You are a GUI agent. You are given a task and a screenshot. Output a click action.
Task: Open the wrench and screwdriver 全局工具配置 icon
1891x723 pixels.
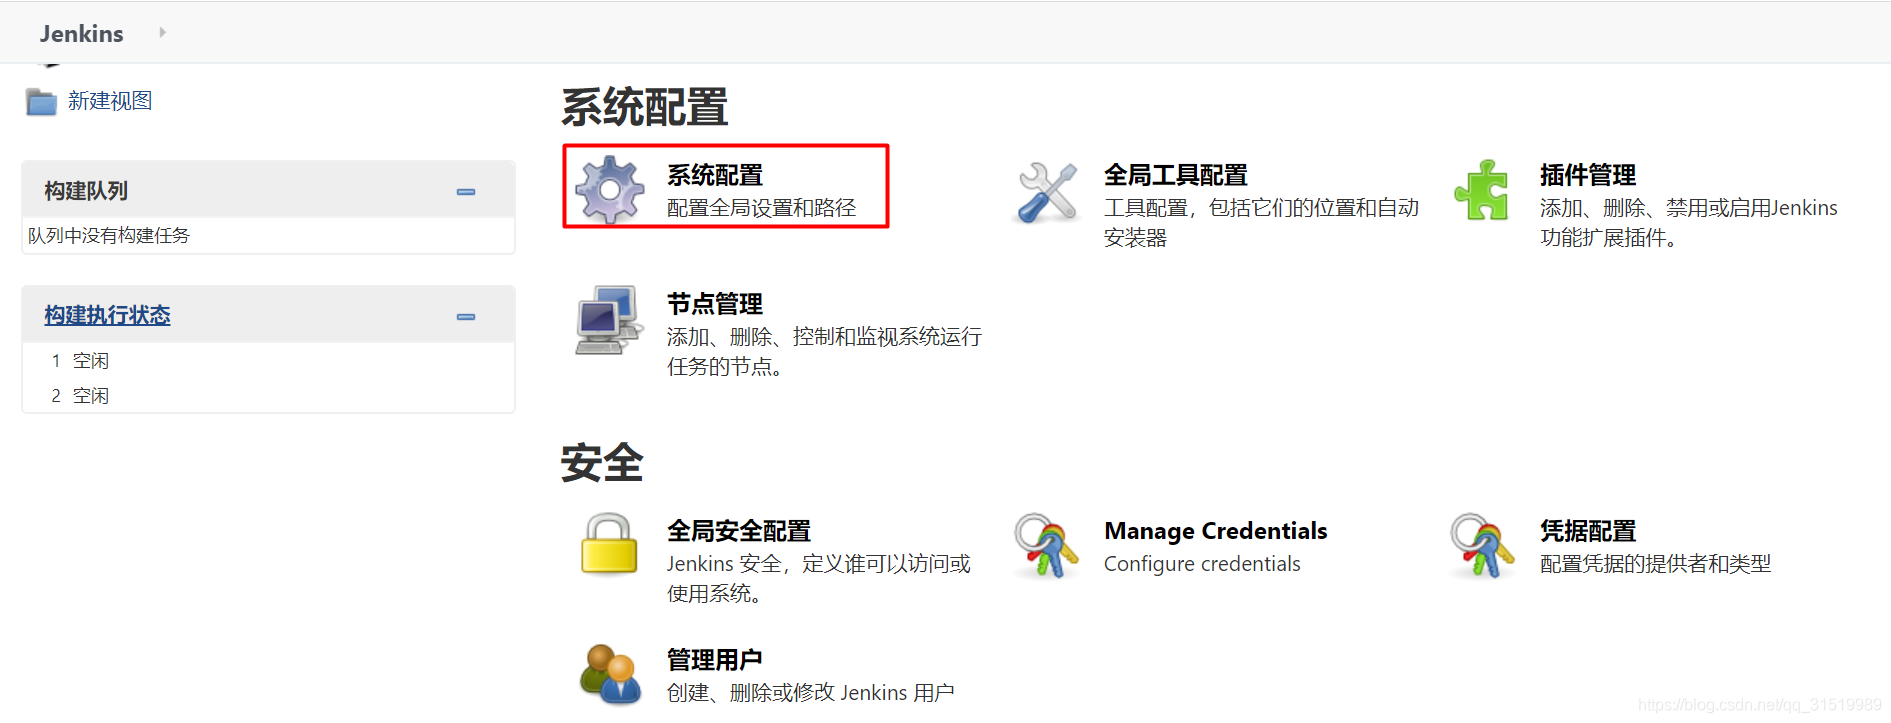(x=1047, y=192)
